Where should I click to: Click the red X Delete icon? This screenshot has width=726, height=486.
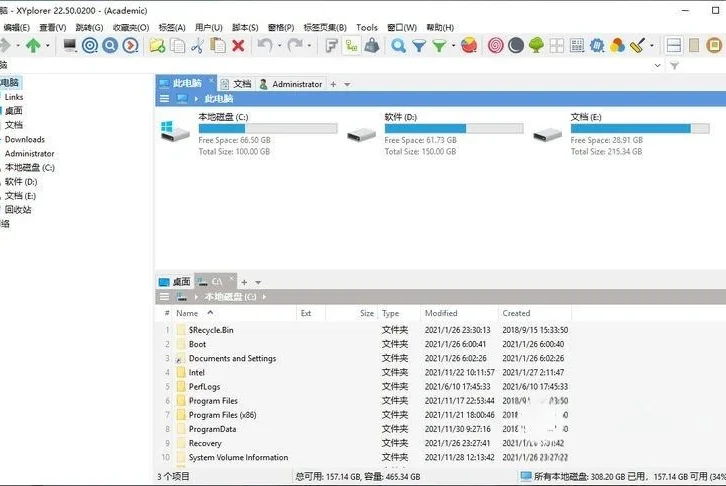click(x=238, y=45)
